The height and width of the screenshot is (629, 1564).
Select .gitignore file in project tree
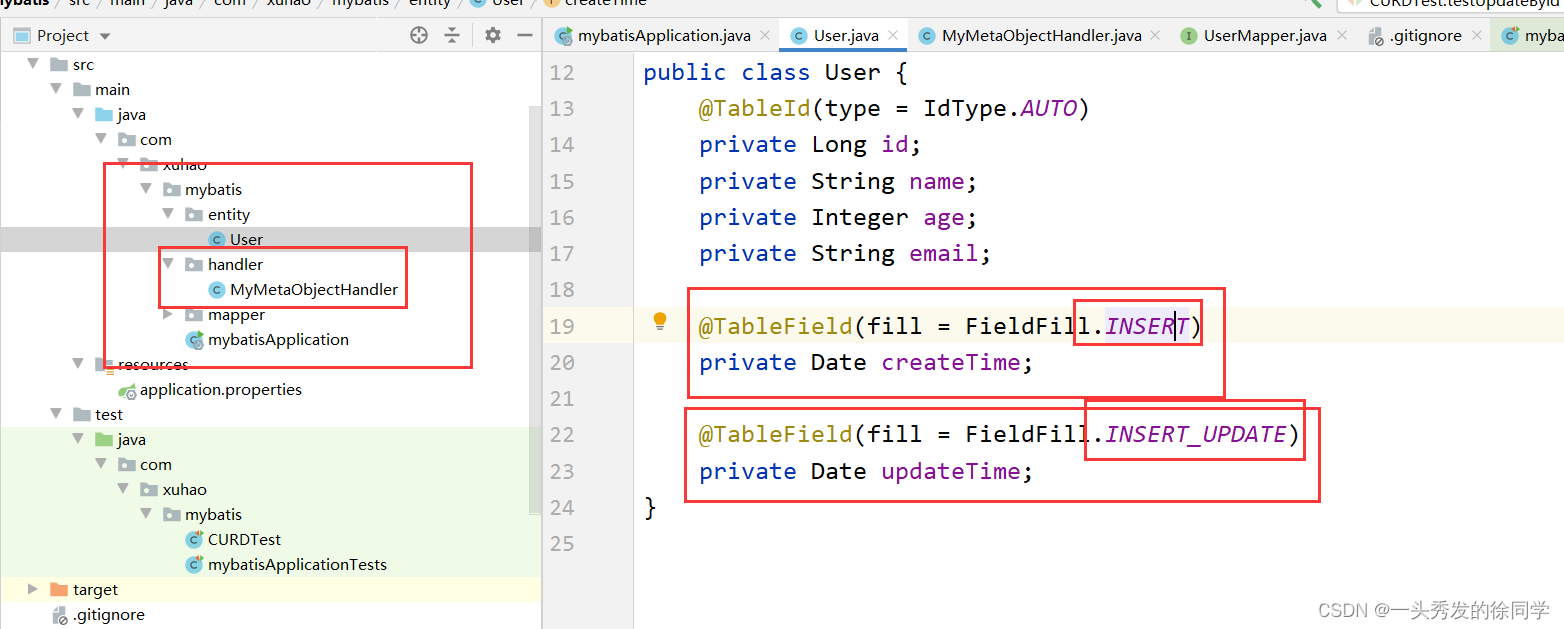point(109,614)
